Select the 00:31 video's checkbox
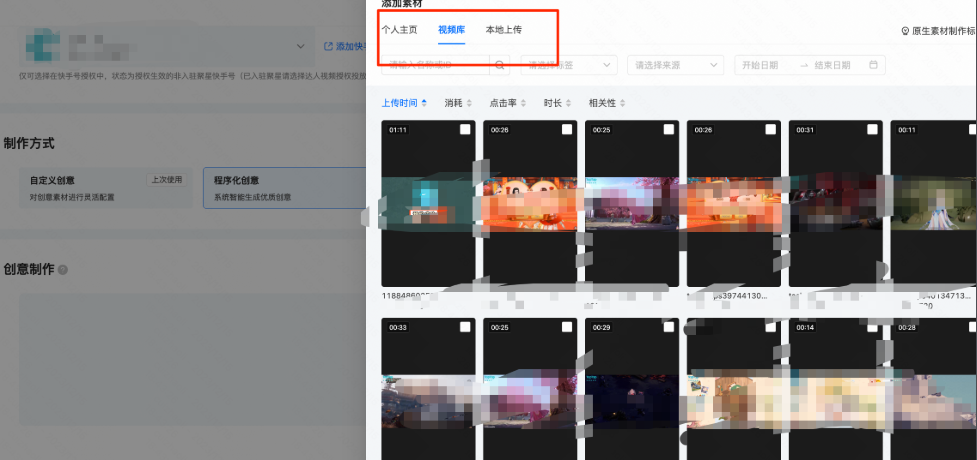 coord(872,130)
